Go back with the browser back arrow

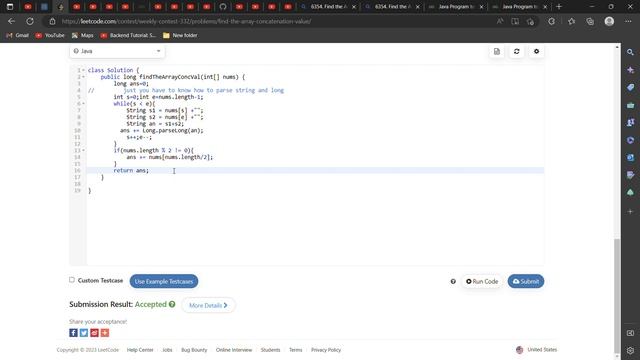(x=11, y=21)
